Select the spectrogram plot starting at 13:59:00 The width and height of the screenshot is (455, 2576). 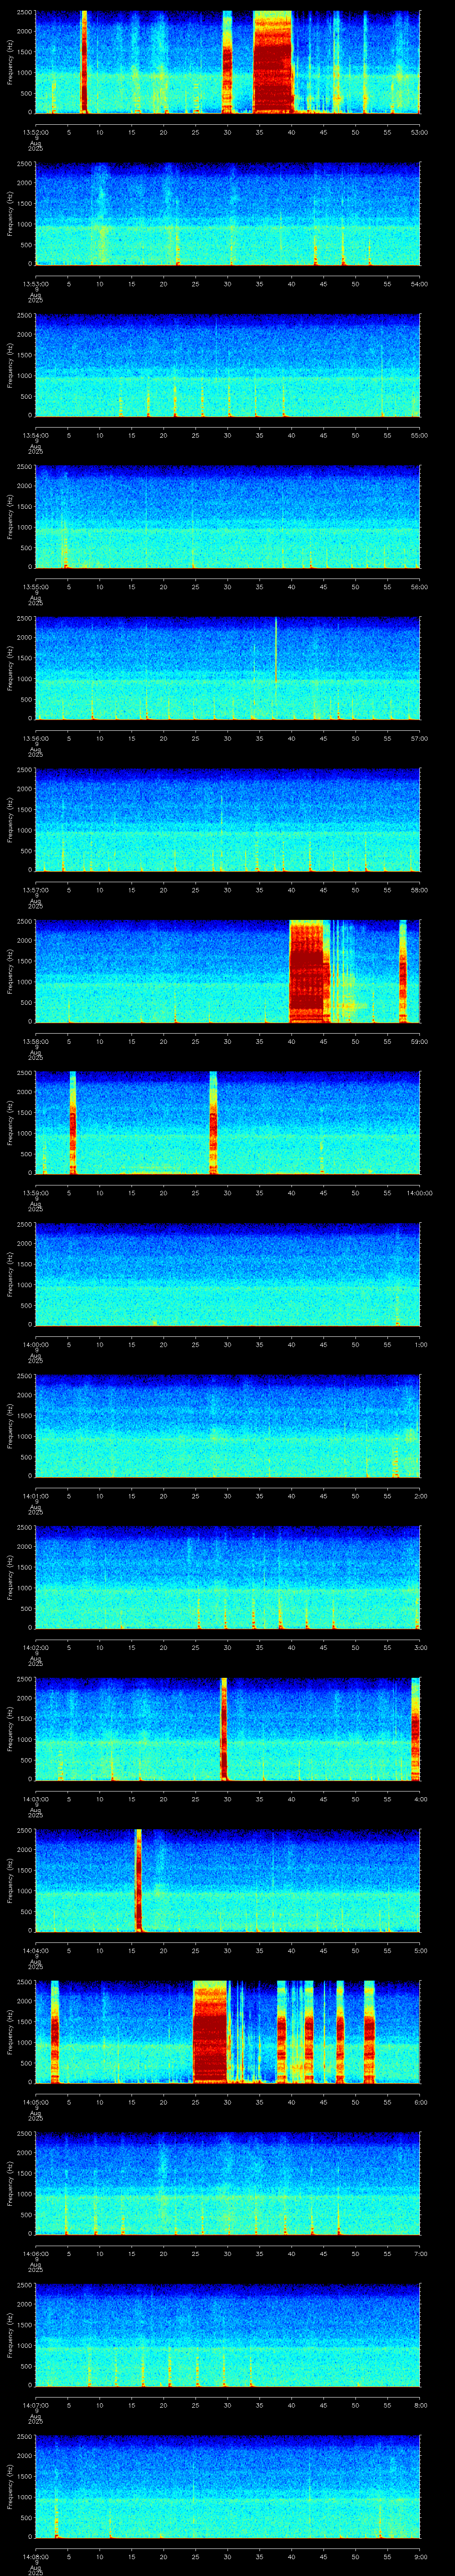(x=228, y=1123)
